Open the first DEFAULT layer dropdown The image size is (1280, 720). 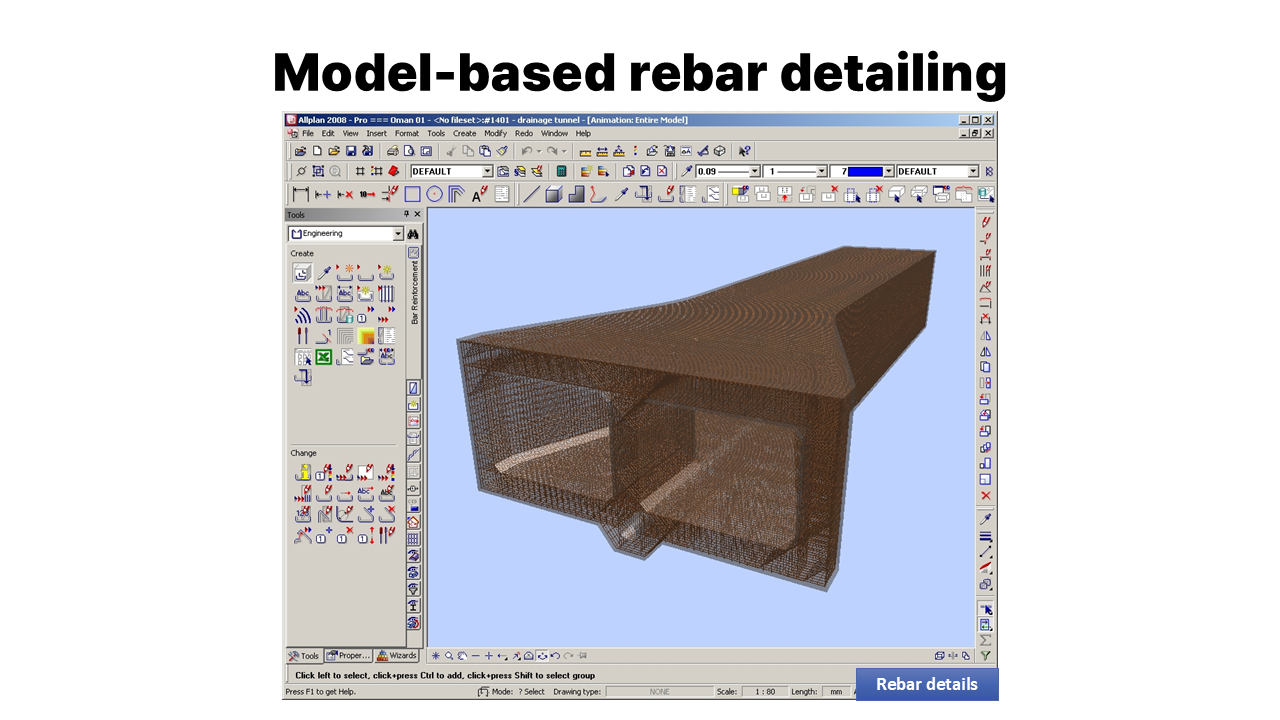pyautogui.click(x=488, y=172)
